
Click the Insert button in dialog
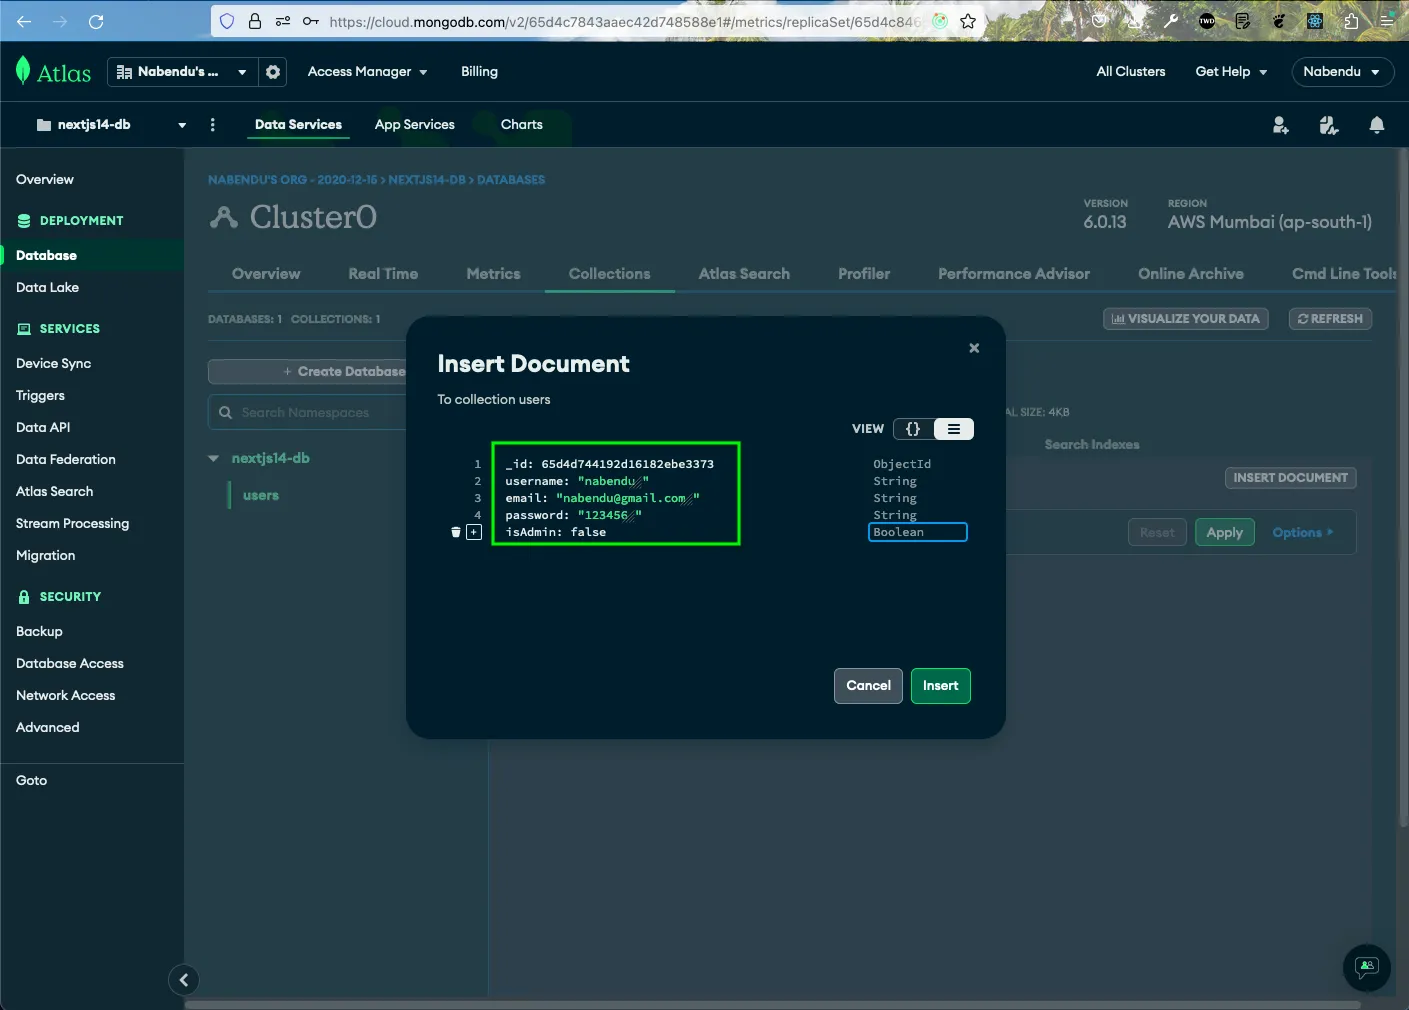click(x=941, y=686)
